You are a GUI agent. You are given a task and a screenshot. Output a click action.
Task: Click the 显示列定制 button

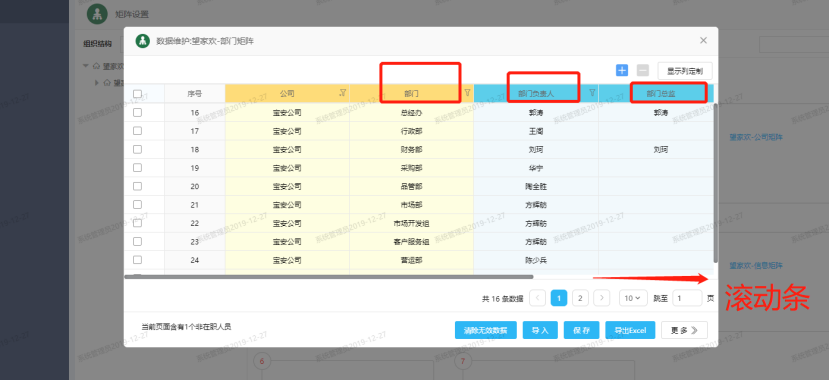pyautogui.click(x=685, y=71)
